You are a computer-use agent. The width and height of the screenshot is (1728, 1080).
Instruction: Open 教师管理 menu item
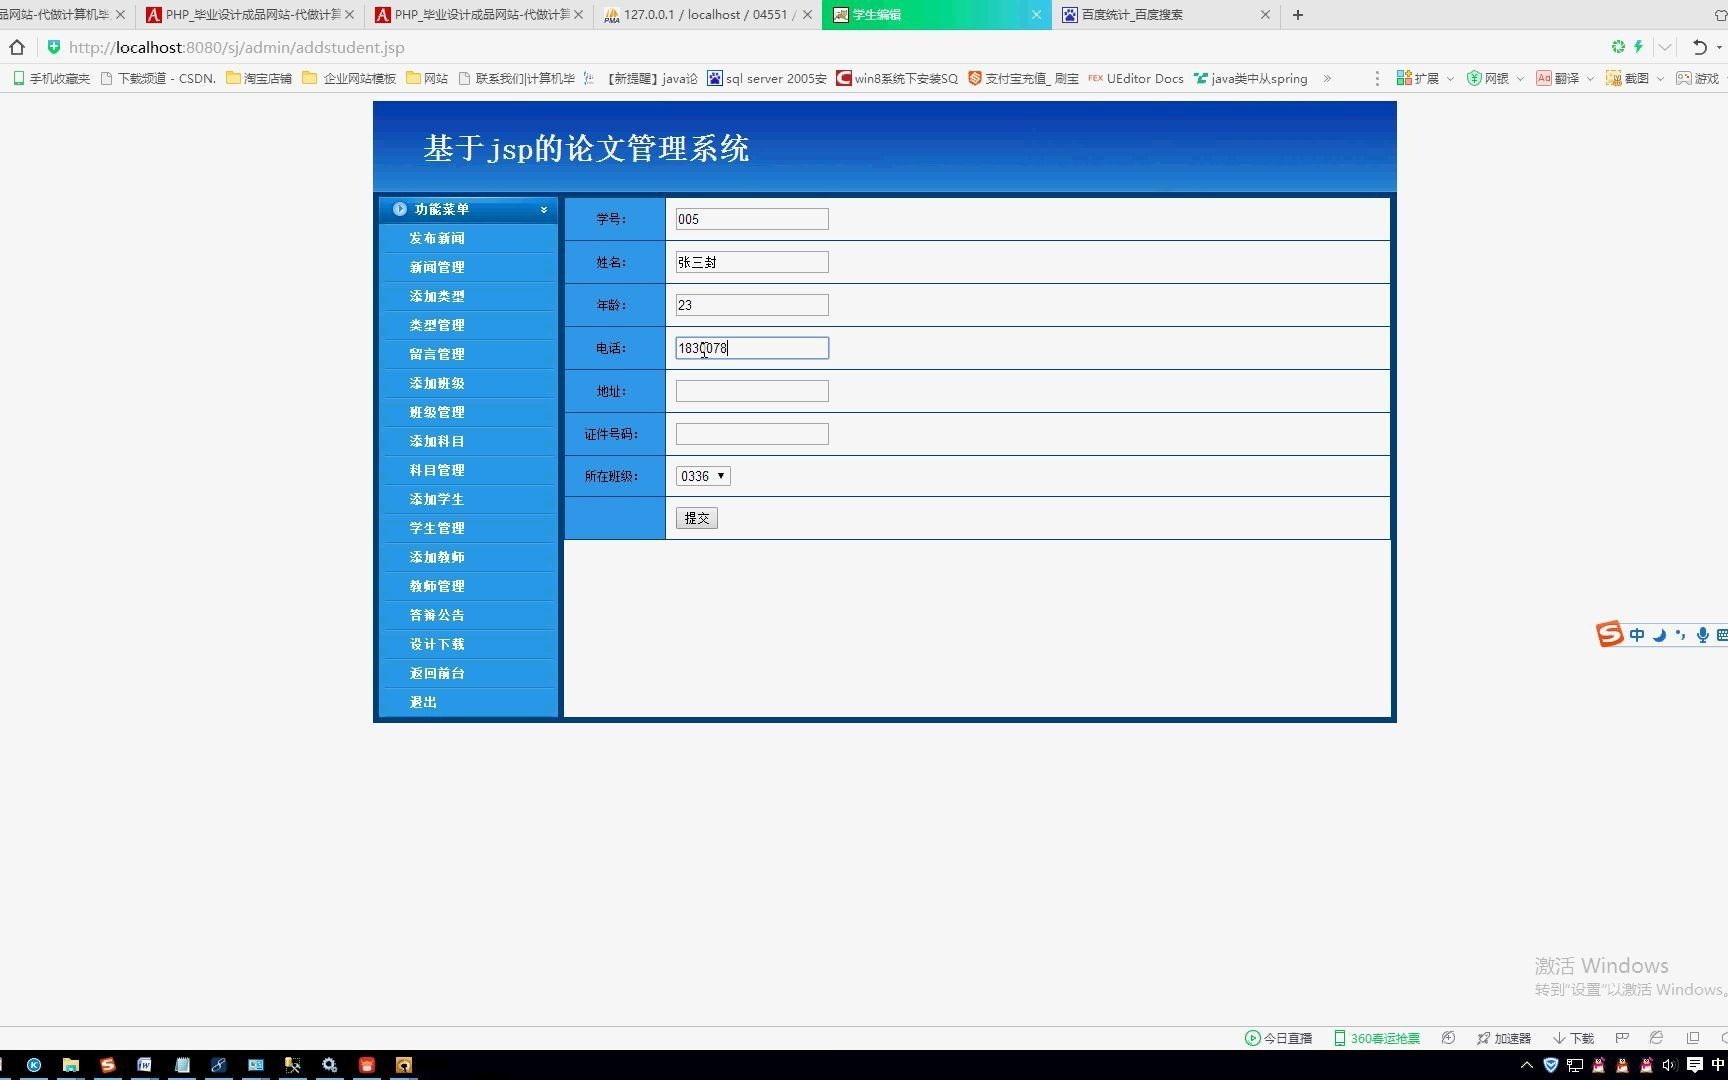(437, 586)
